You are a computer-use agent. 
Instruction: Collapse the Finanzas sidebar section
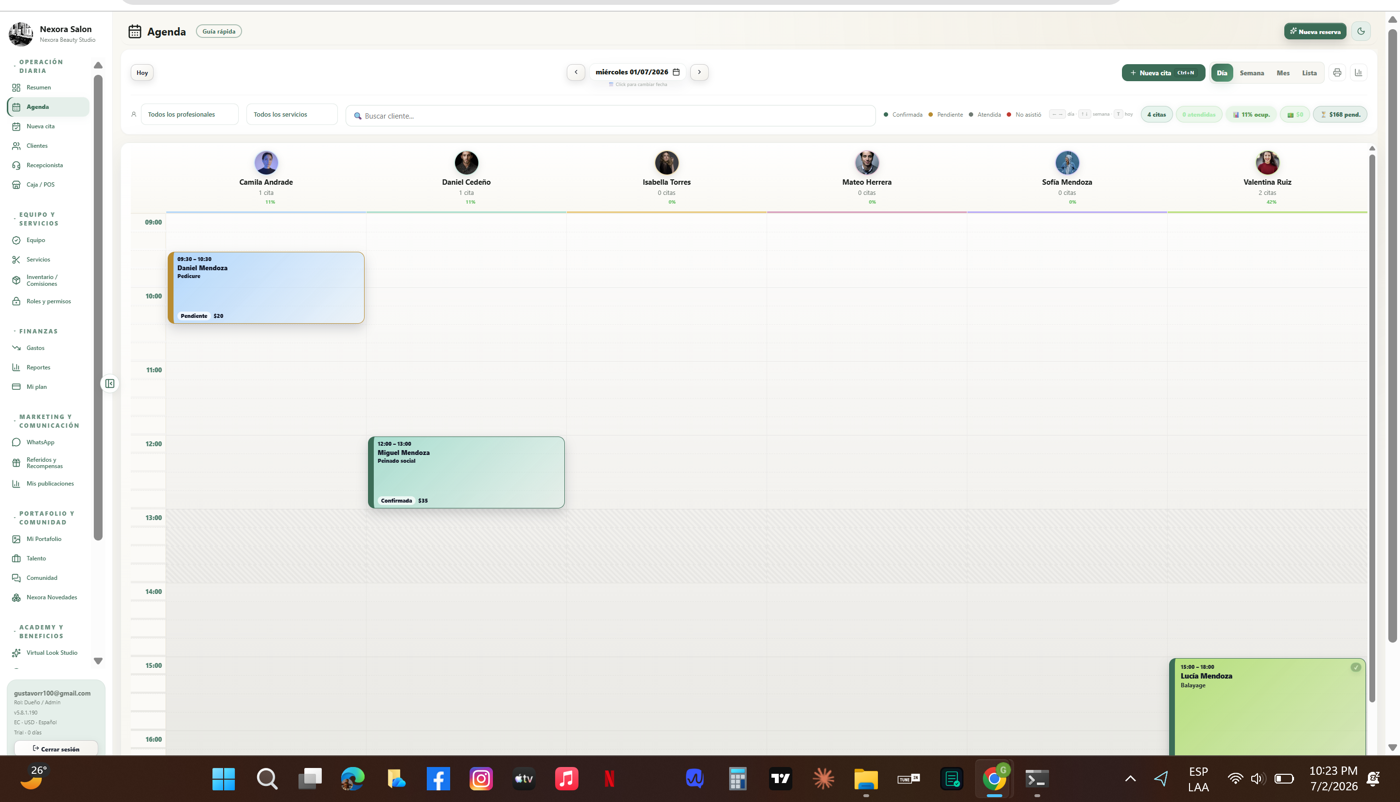click(x=38, y=331)
